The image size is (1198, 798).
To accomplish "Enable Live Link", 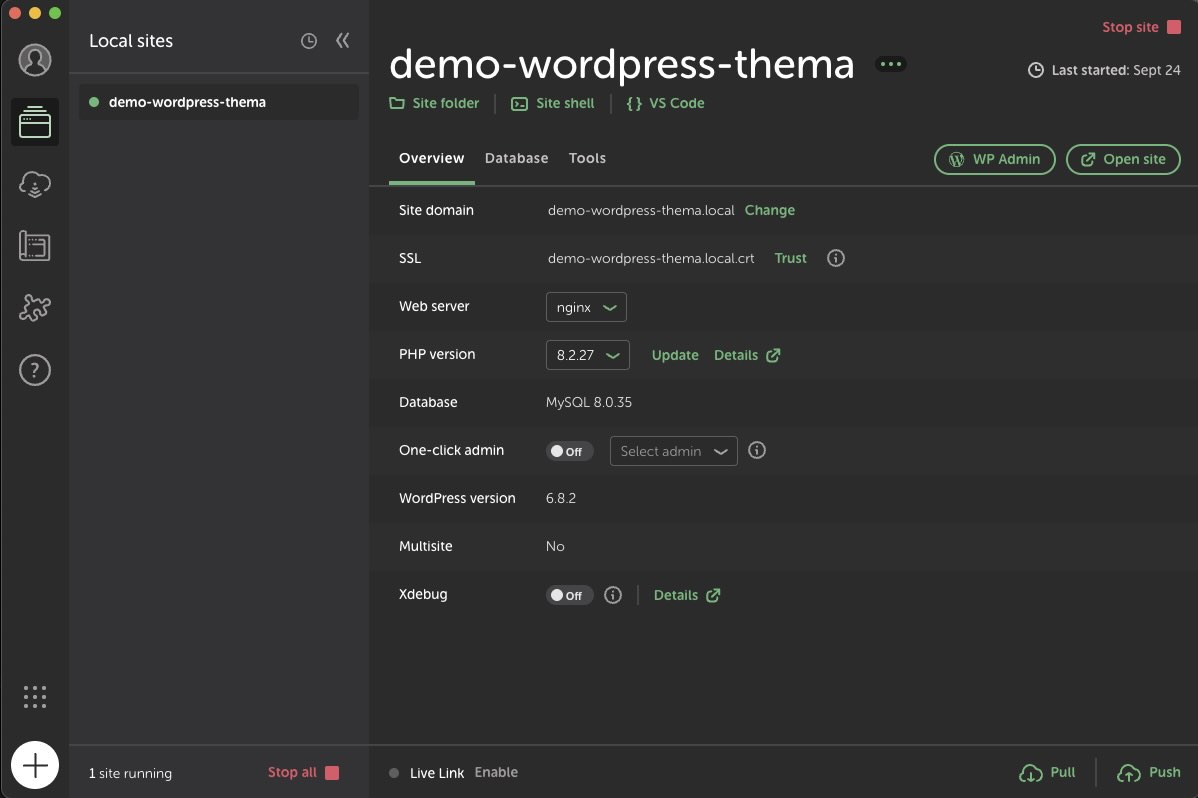I will (496, 772).
